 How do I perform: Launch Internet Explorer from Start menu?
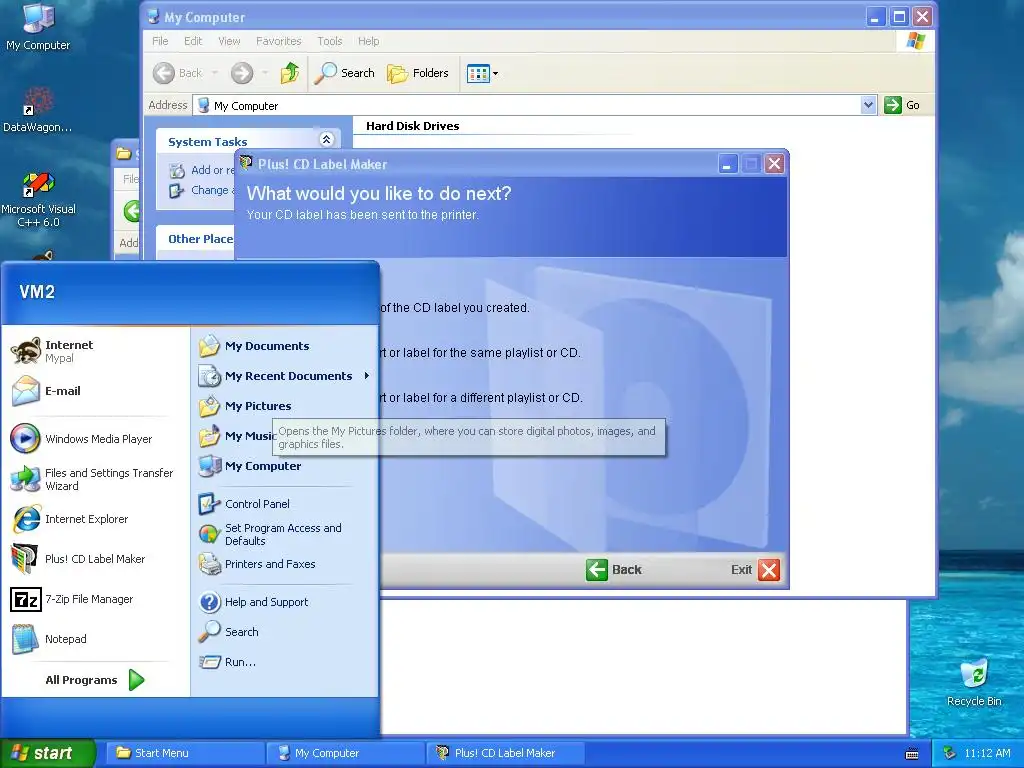pos(95,519)
